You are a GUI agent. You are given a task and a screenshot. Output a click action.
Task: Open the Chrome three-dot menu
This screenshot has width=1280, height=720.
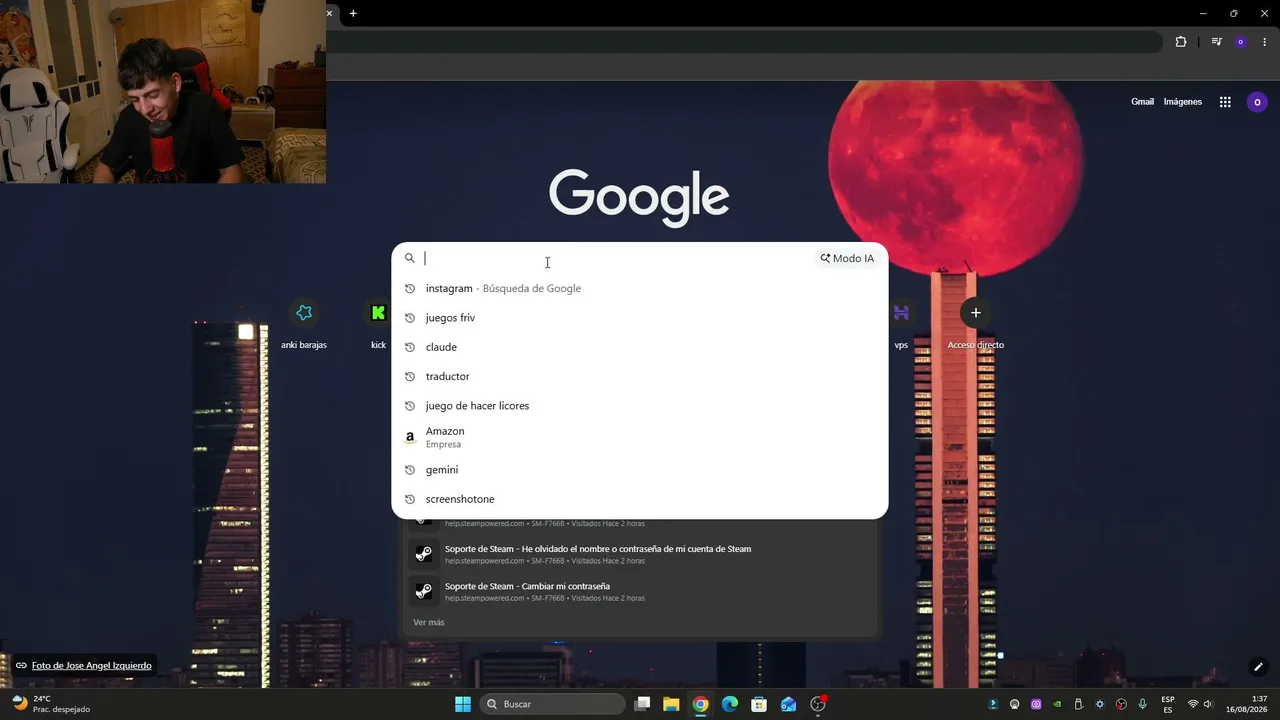[x=1265, y=42]
